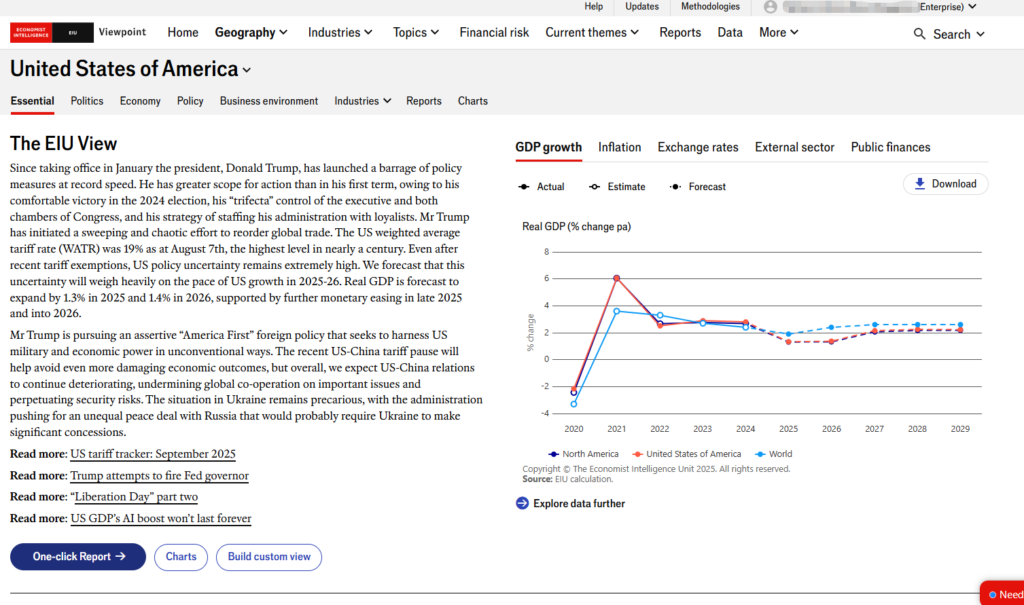
Task: Expand the Geography dropdown menu
Action: pos(251,32)
